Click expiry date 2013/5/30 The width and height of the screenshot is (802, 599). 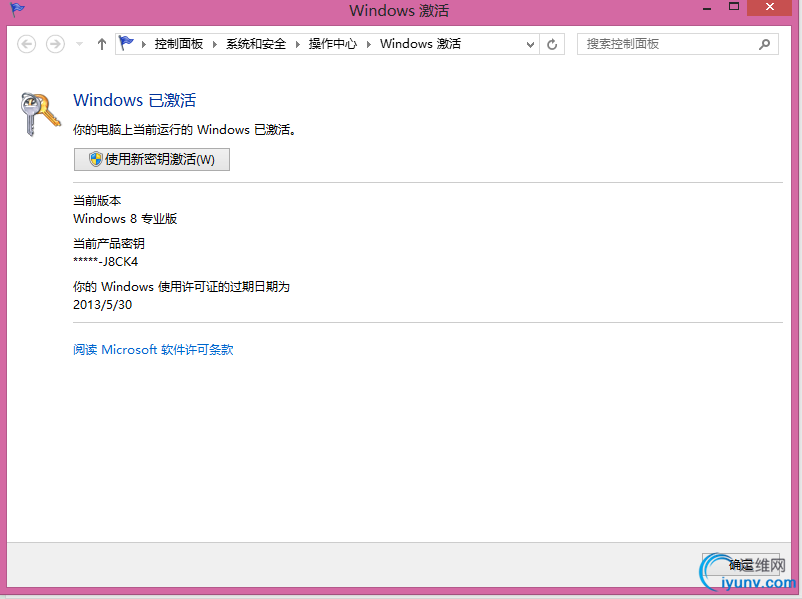tap(102, 304)
